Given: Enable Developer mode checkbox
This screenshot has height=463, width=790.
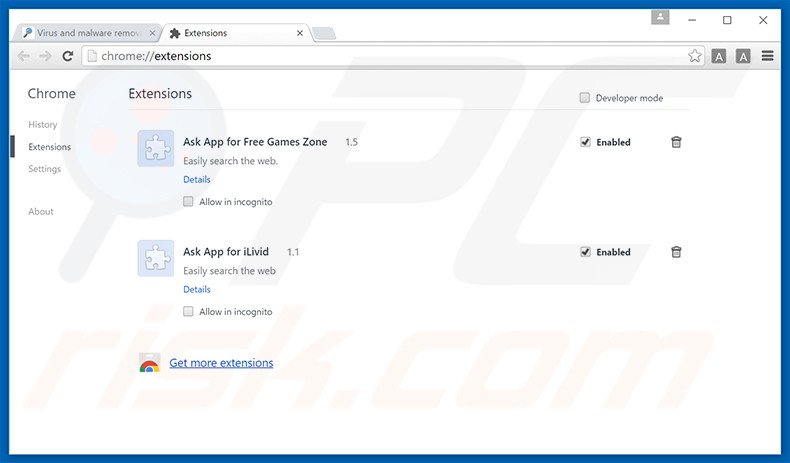Looking at the screenshot, I should point(584,98).
